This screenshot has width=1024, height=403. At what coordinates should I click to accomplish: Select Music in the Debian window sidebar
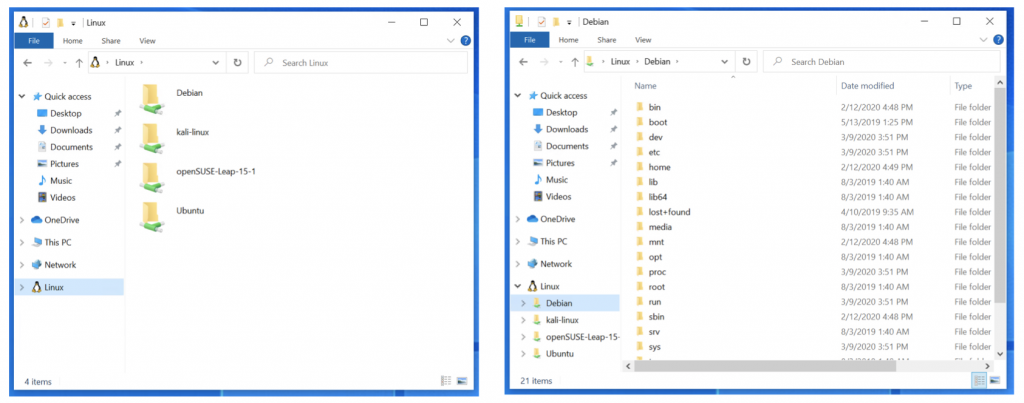556,180
